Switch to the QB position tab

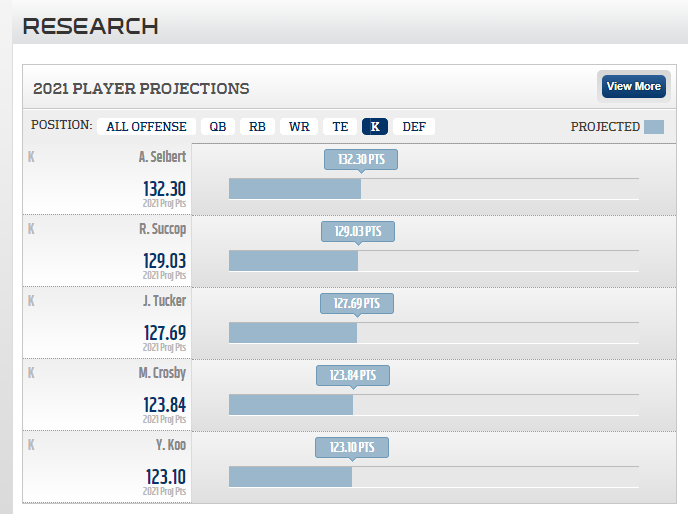[218, 126]
